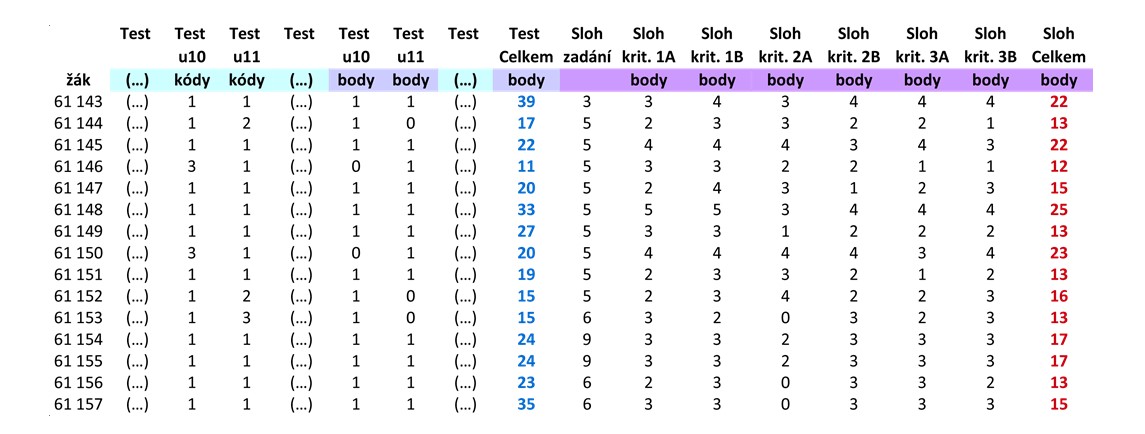Select Sloh krit. 2A value 0 for 61 153

[x=785, y=318]
